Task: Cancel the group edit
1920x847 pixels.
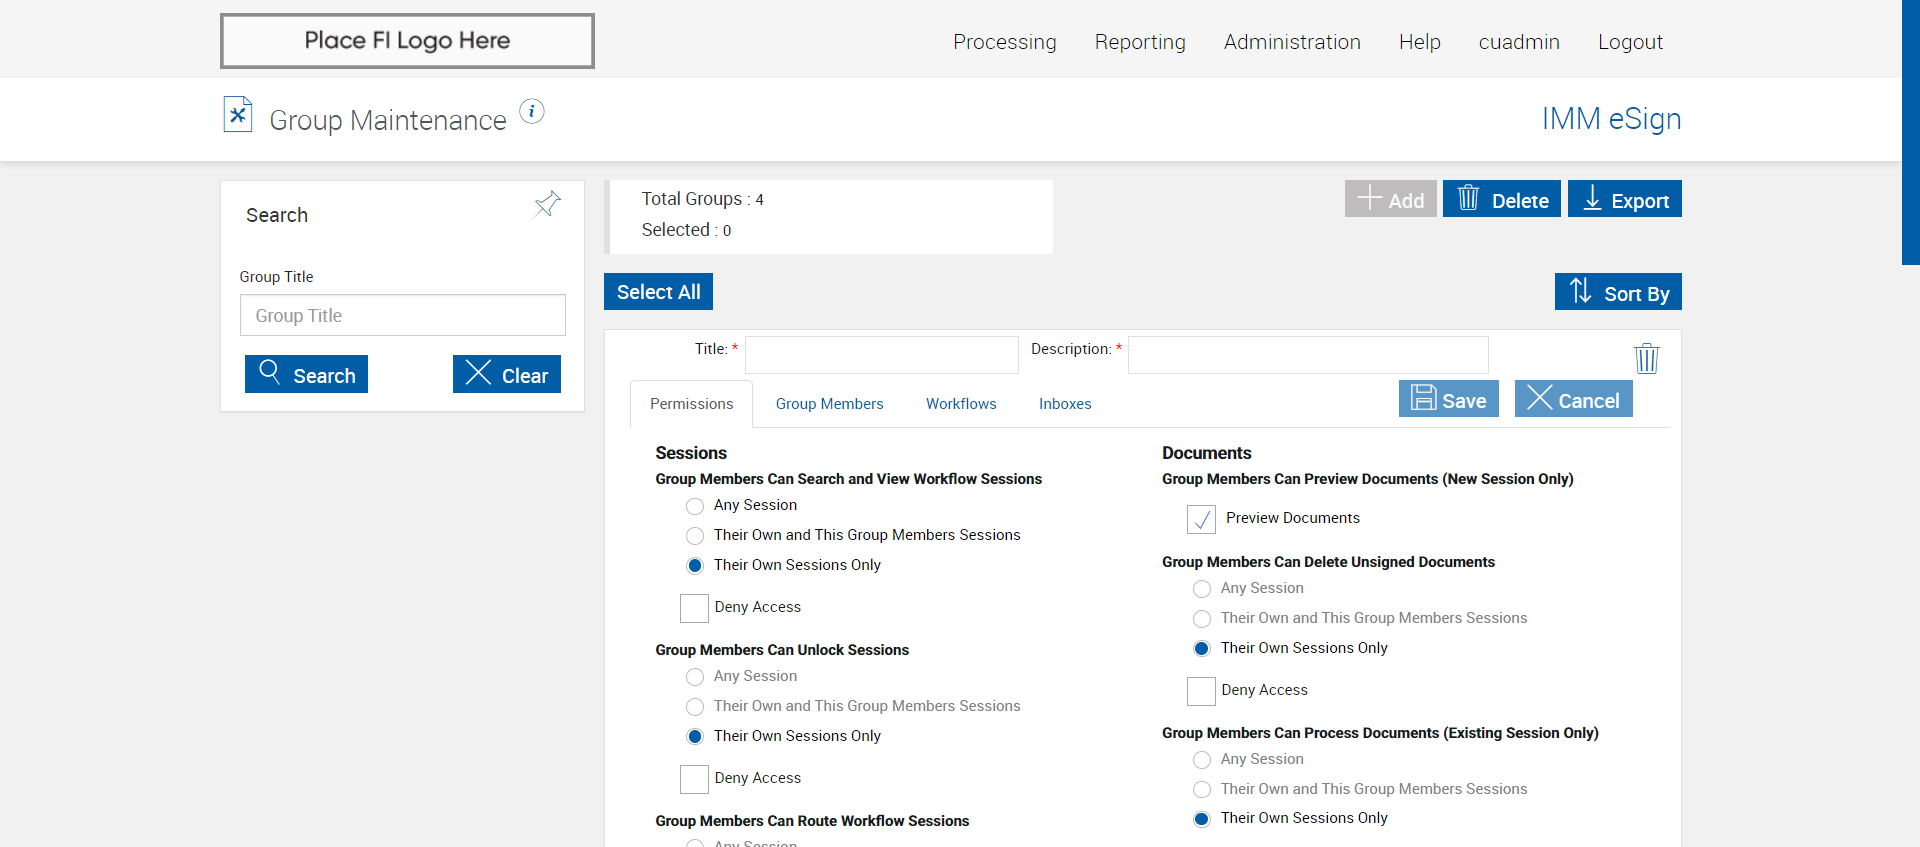Action: 1573,399
